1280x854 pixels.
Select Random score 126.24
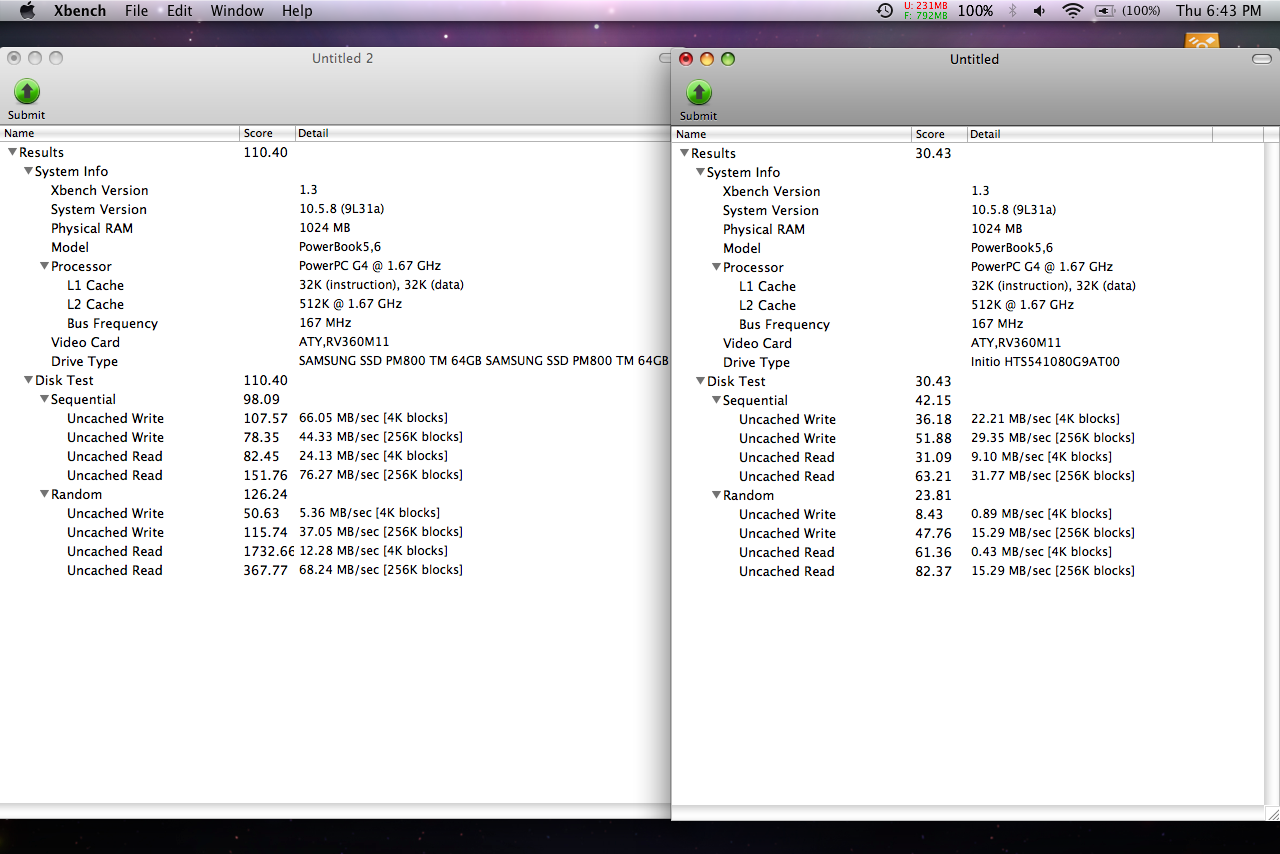265,494
